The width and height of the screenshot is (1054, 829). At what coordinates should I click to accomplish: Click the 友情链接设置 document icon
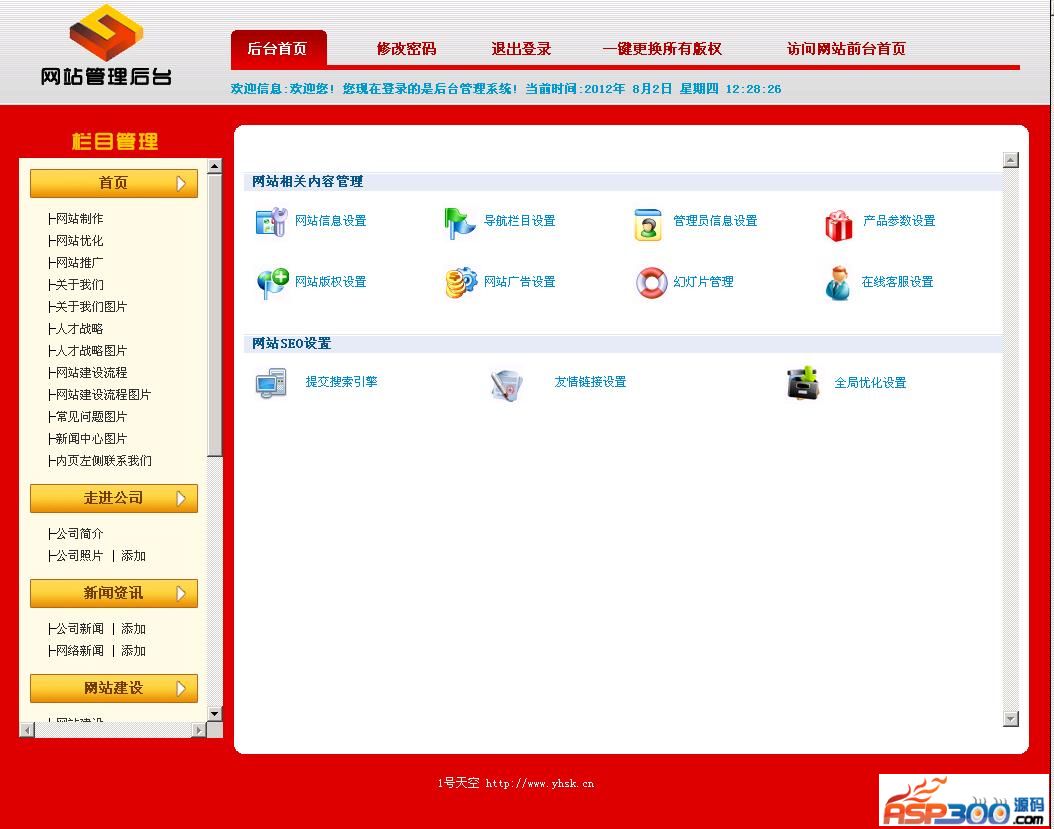pos(506,386)
